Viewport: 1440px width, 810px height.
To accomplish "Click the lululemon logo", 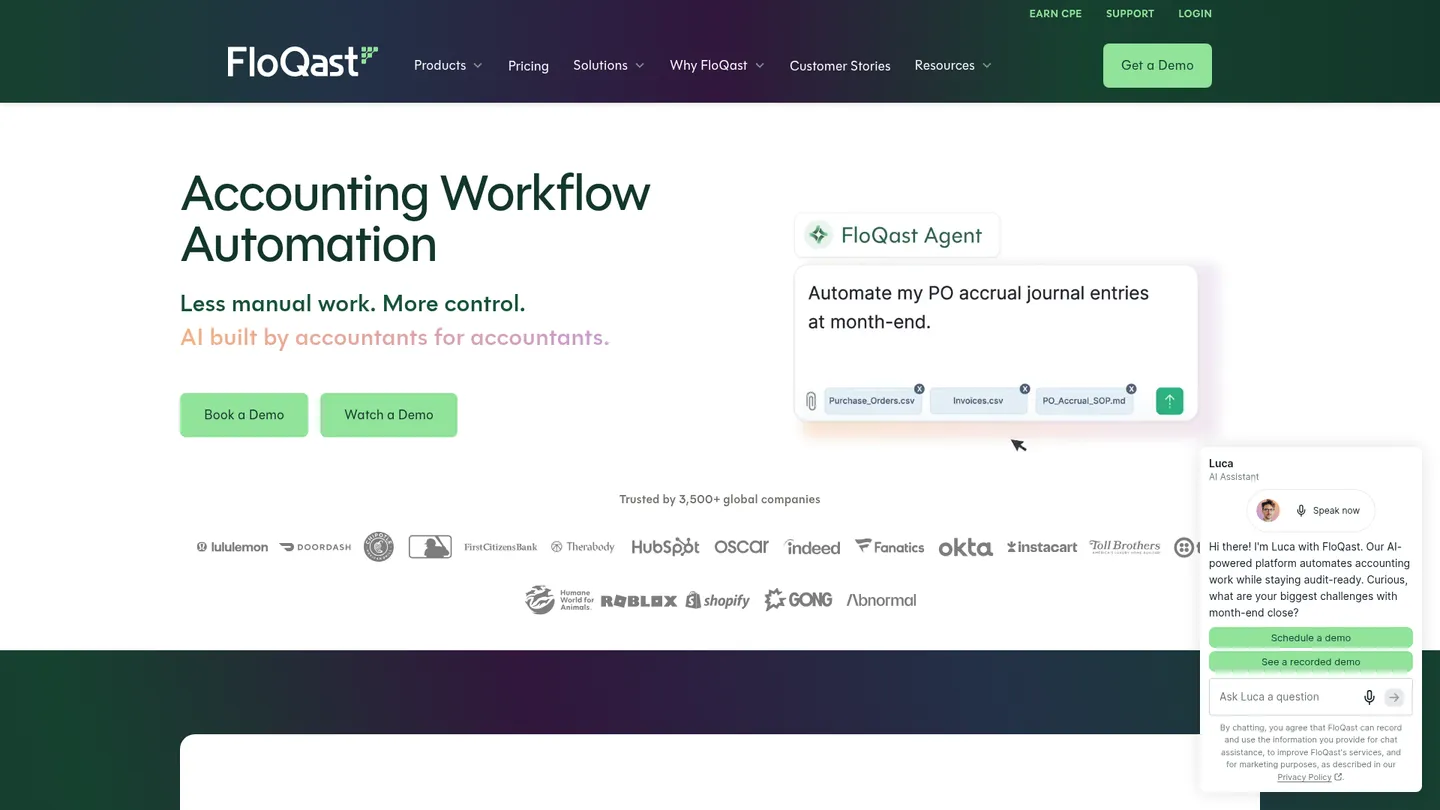I will tap(232, 547).
